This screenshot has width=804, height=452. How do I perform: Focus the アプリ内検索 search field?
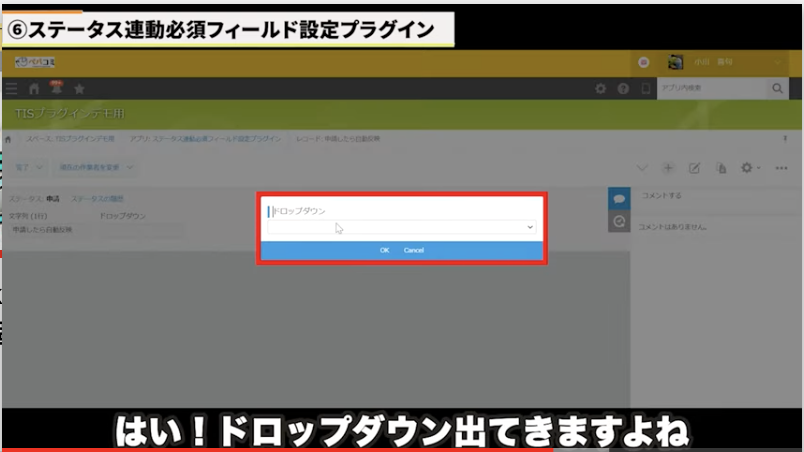(x=711, y=89)
